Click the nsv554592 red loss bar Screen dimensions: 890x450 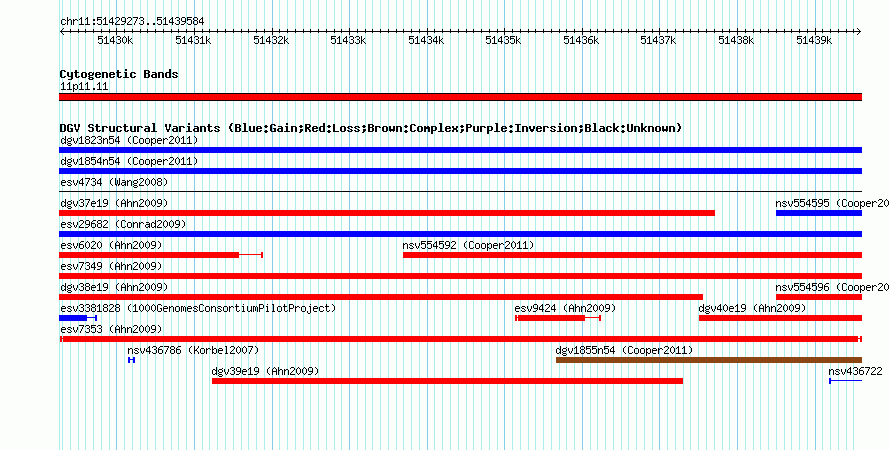tap(632, 255)
